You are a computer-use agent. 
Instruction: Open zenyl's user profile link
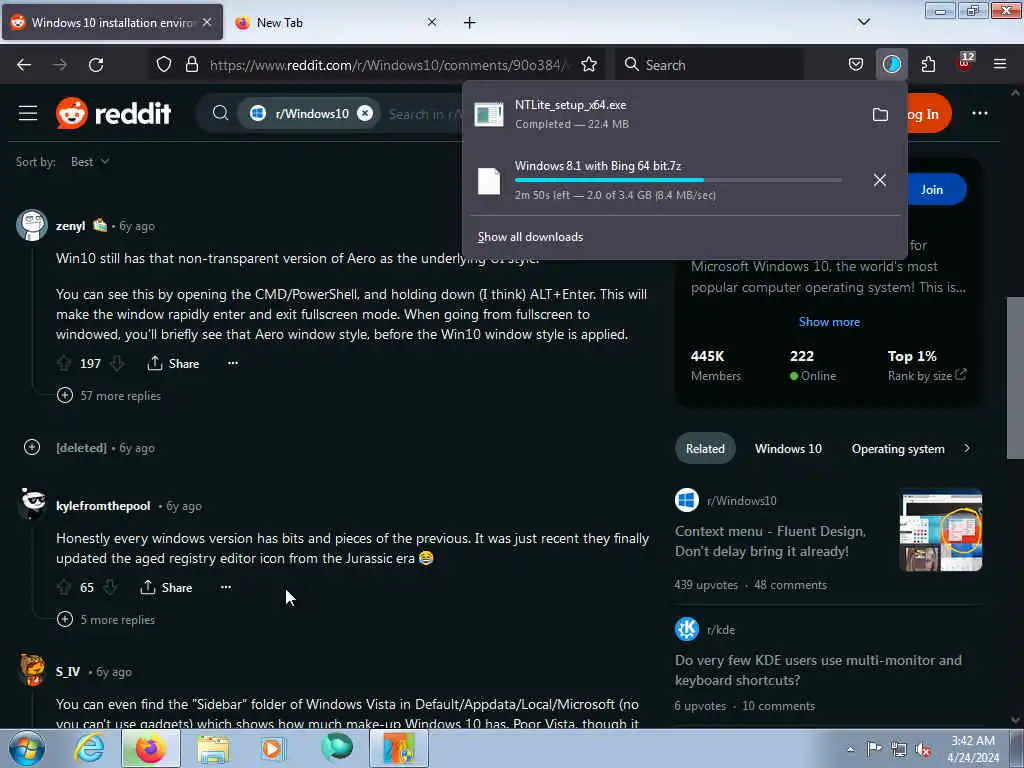71,226
